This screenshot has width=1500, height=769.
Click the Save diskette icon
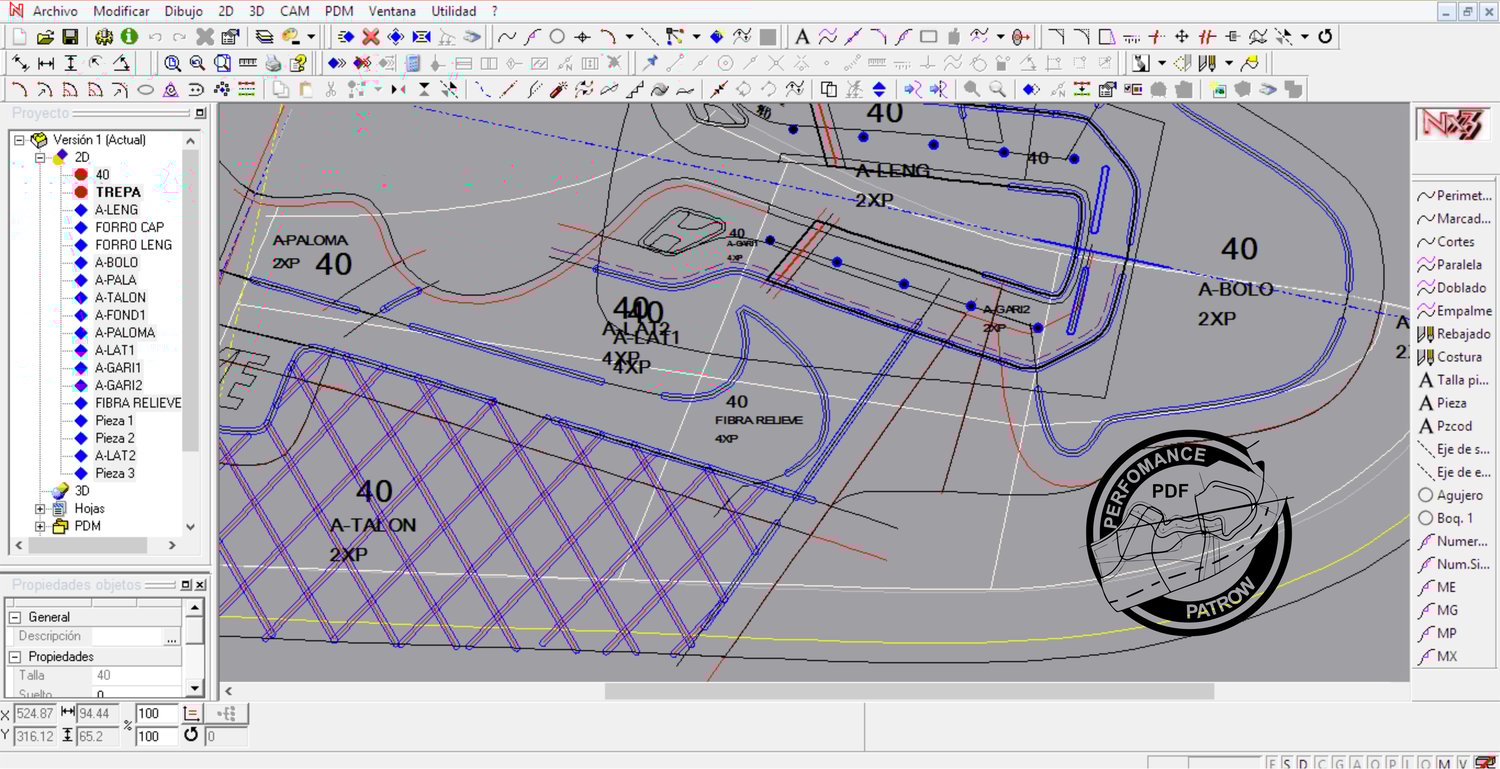tap(70, 37)
